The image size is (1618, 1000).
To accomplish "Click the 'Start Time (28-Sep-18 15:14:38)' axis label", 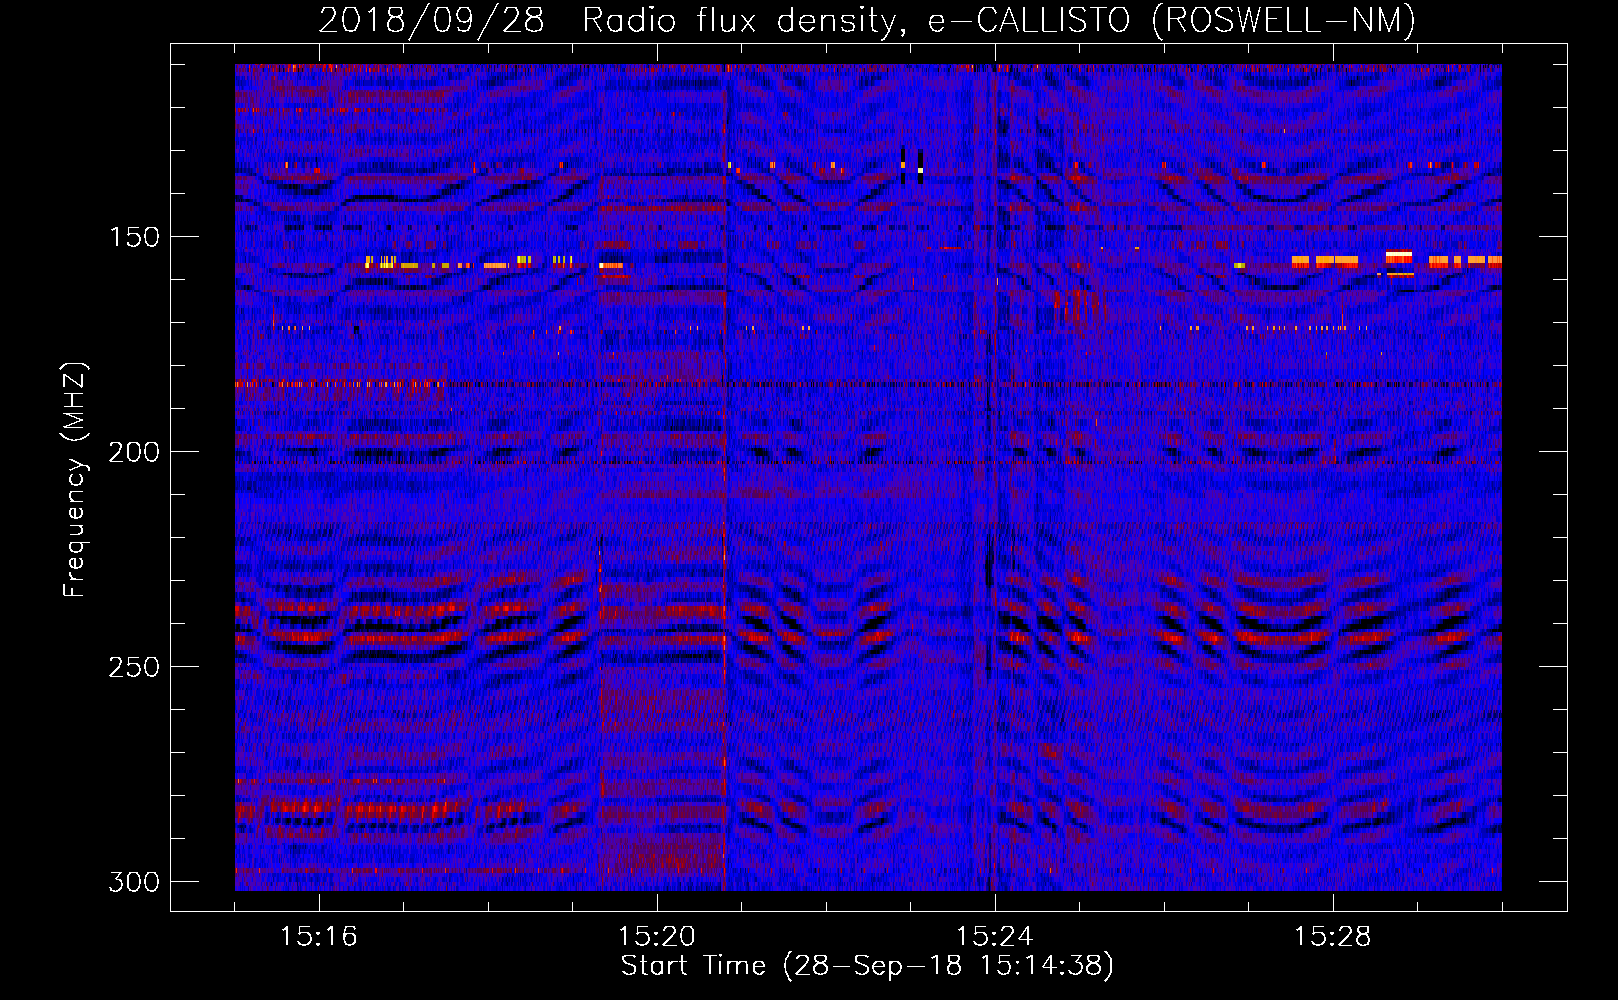I will coord(867,966).
